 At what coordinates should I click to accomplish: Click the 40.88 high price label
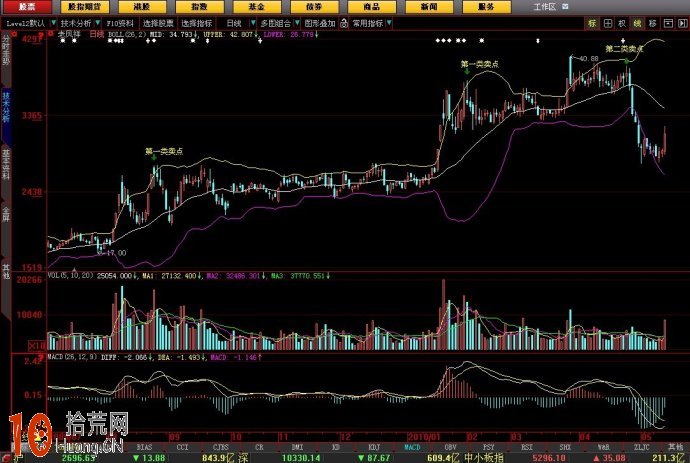coord(589,59)
